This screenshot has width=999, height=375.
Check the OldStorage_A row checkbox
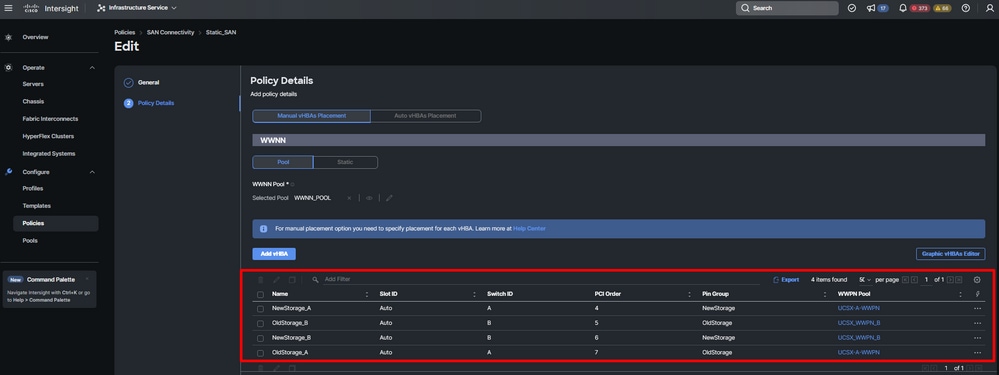click(260, 353)
